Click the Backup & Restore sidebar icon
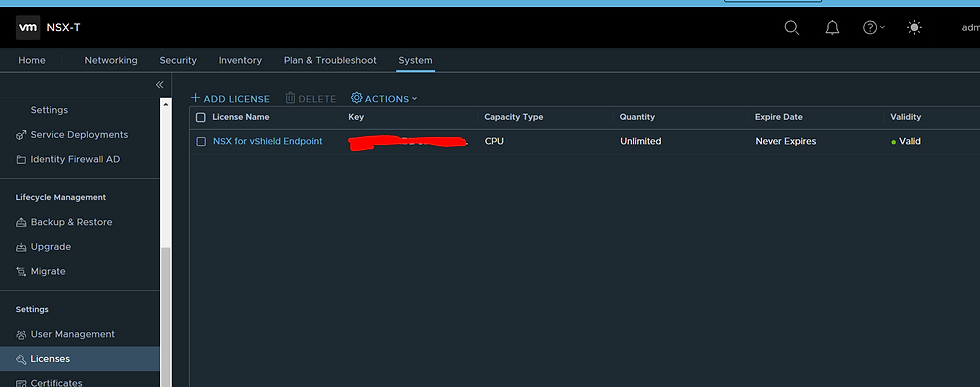The width and height of the screenshot is (980, 387). coord(21,222)
